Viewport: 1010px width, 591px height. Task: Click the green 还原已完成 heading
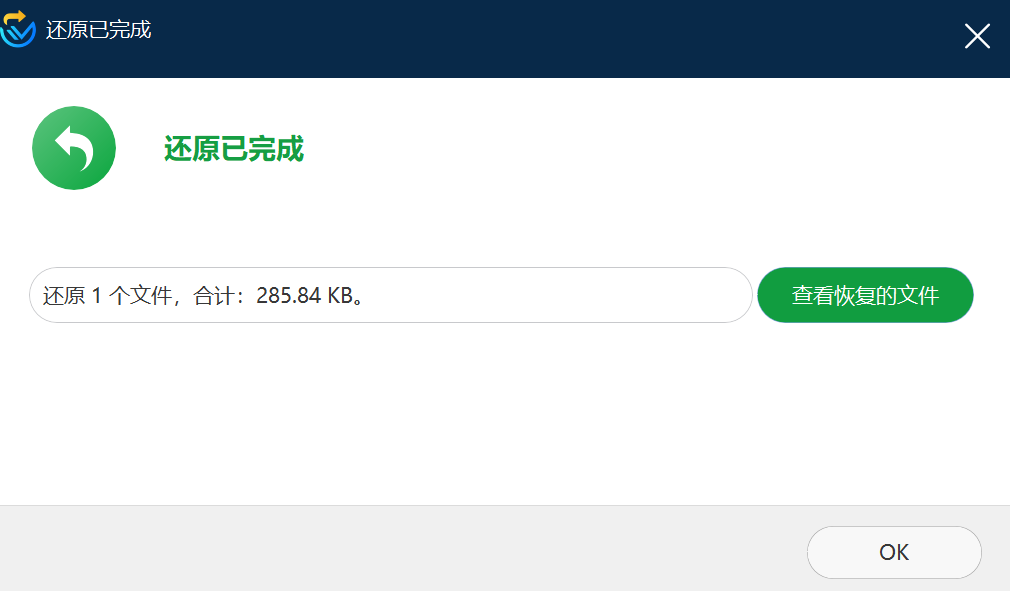tap(234, 149)
